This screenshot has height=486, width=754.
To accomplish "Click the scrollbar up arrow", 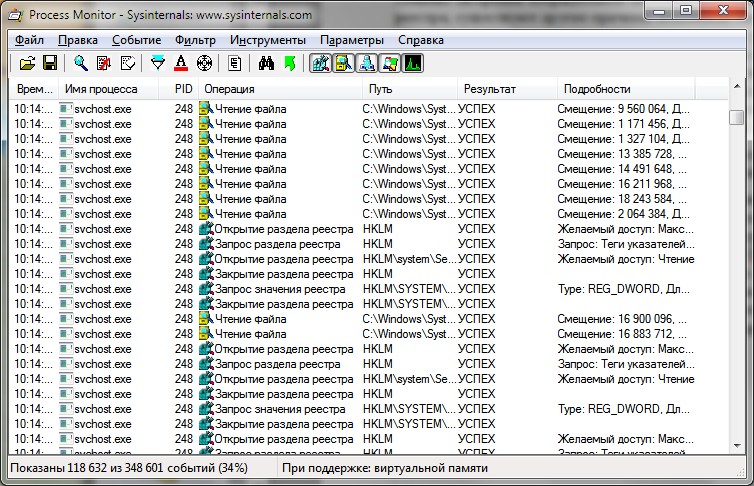I will [737, 87].
